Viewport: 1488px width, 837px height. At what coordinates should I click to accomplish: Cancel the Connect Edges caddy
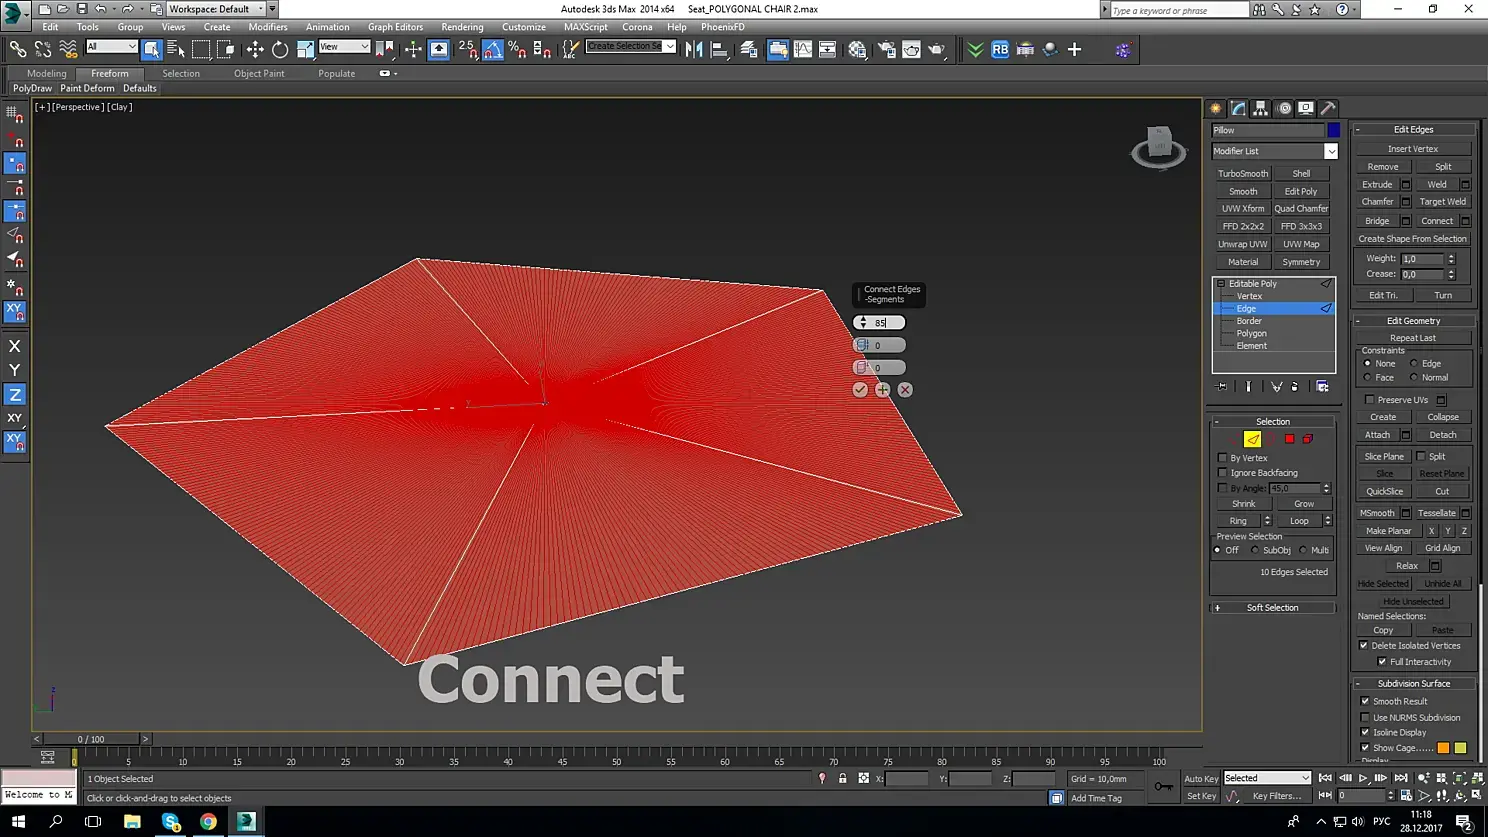pyautogui.click(x=905, y=390)
